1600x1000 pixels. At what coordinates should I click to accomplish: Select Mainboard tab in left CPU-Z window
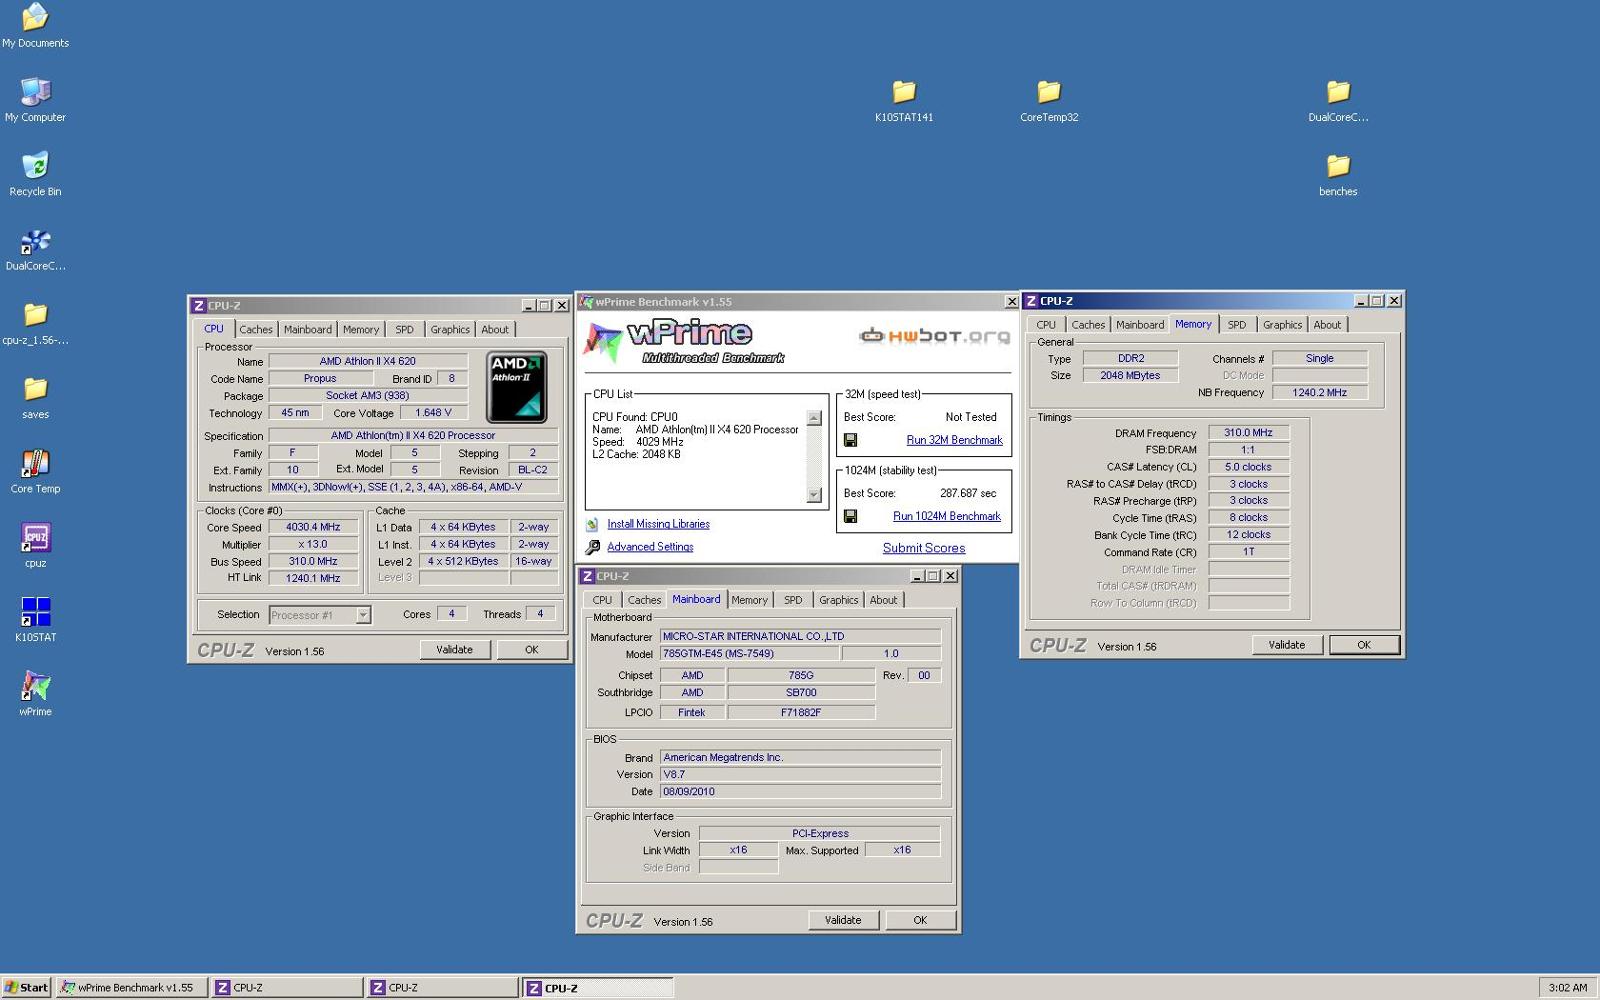pyautogui.click(x=307, y=329)
